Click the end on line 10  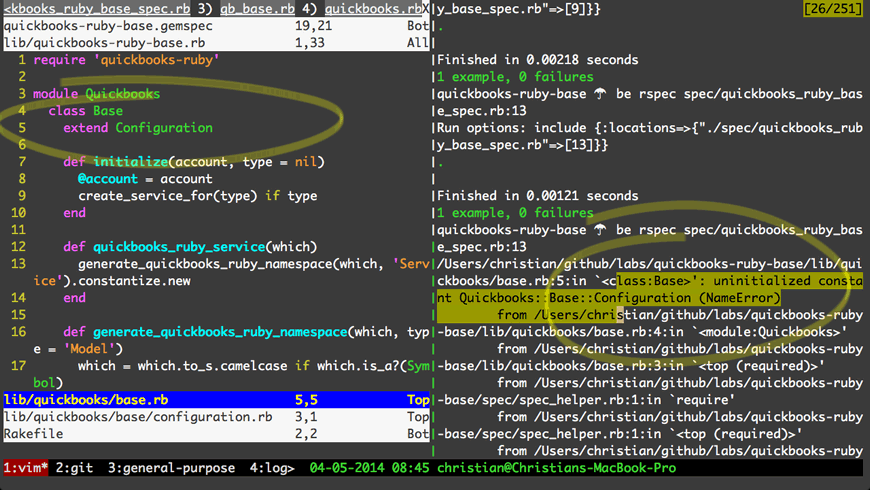[74, 213]
